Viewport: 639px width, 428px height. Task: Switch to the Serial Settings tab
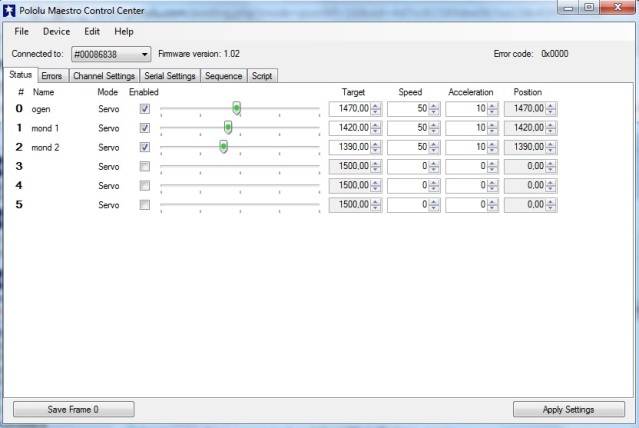[x=170, y=75]
